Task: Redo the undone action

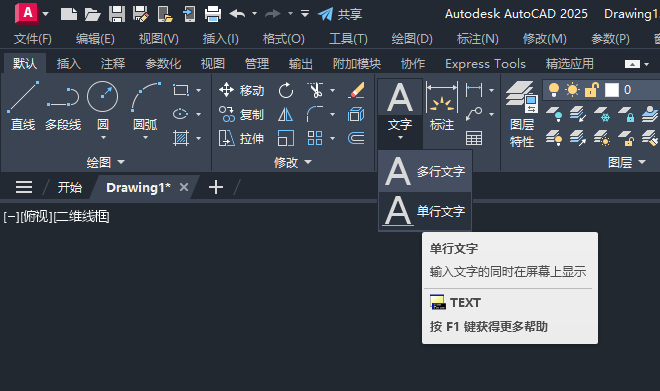Action: coord(273,14)
